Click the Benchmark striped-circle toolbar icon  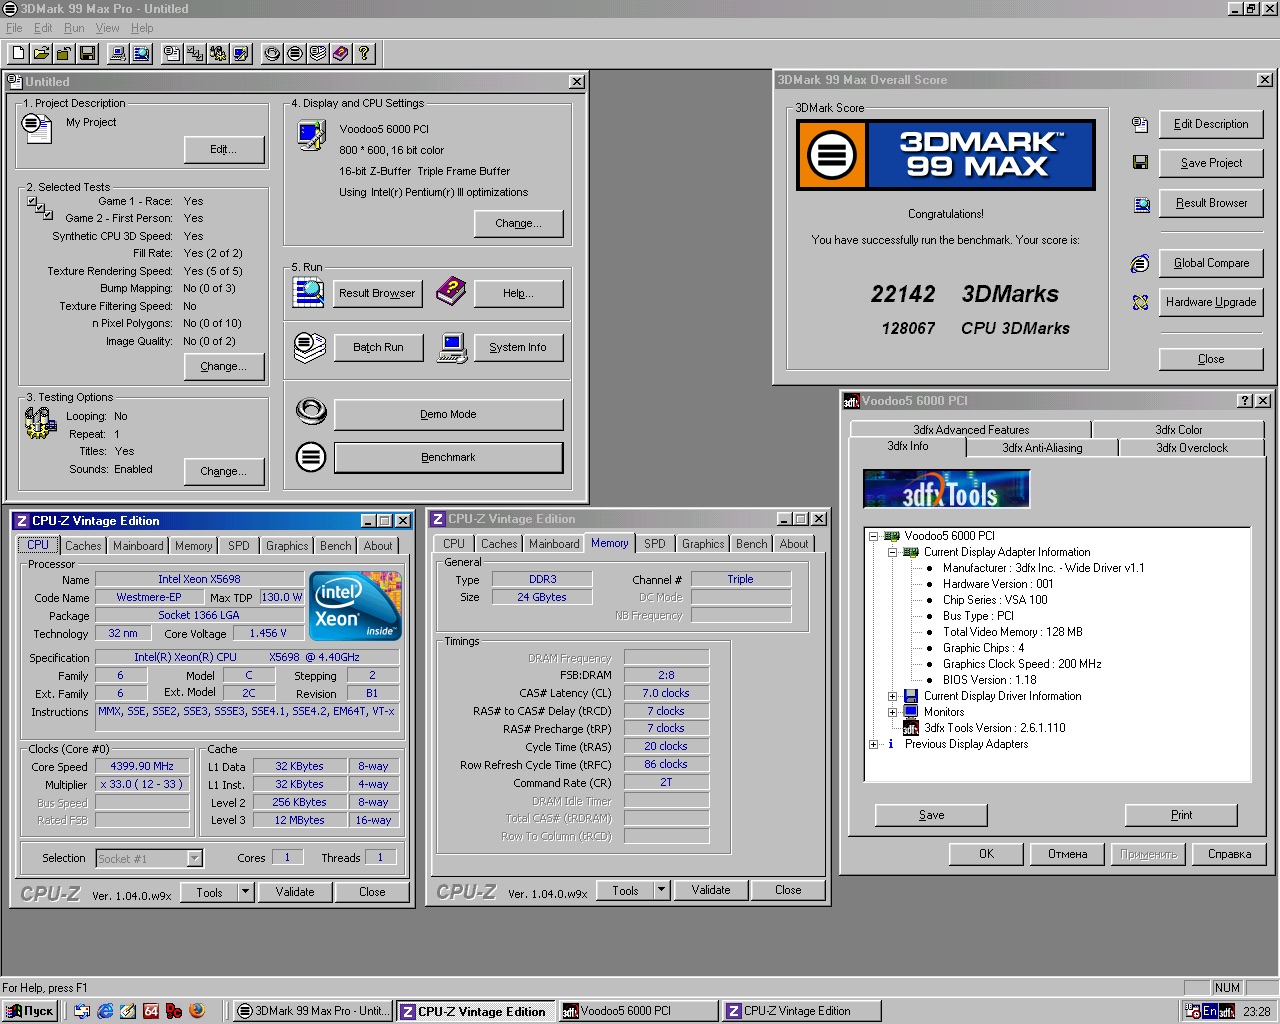coord(295,53)
